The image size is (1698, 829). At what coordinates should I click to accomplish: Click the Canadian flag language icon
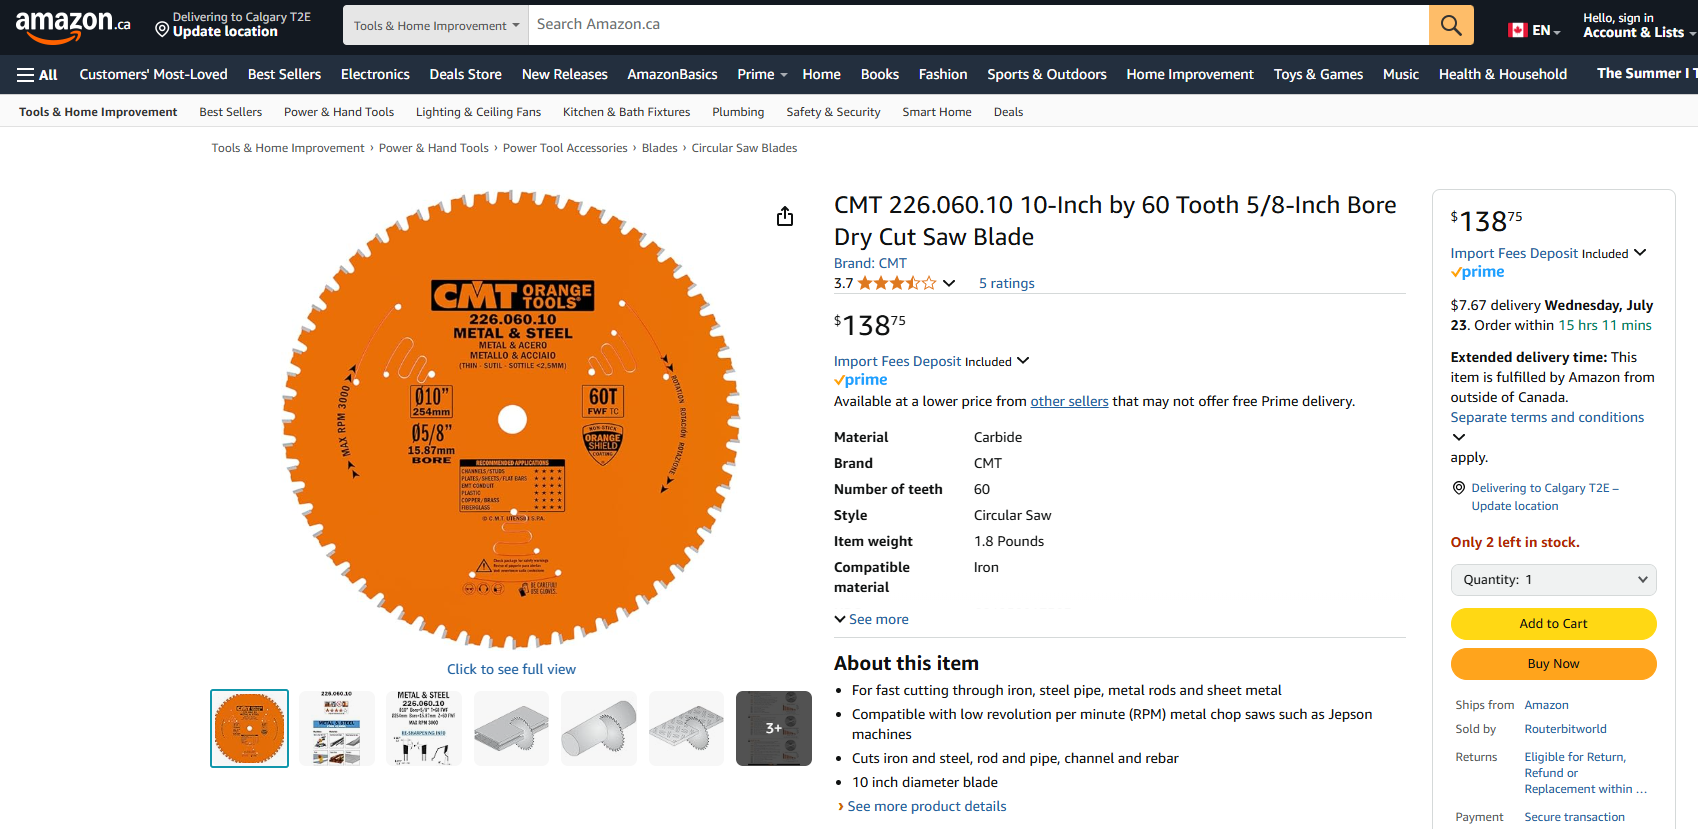coord(1517,30)
